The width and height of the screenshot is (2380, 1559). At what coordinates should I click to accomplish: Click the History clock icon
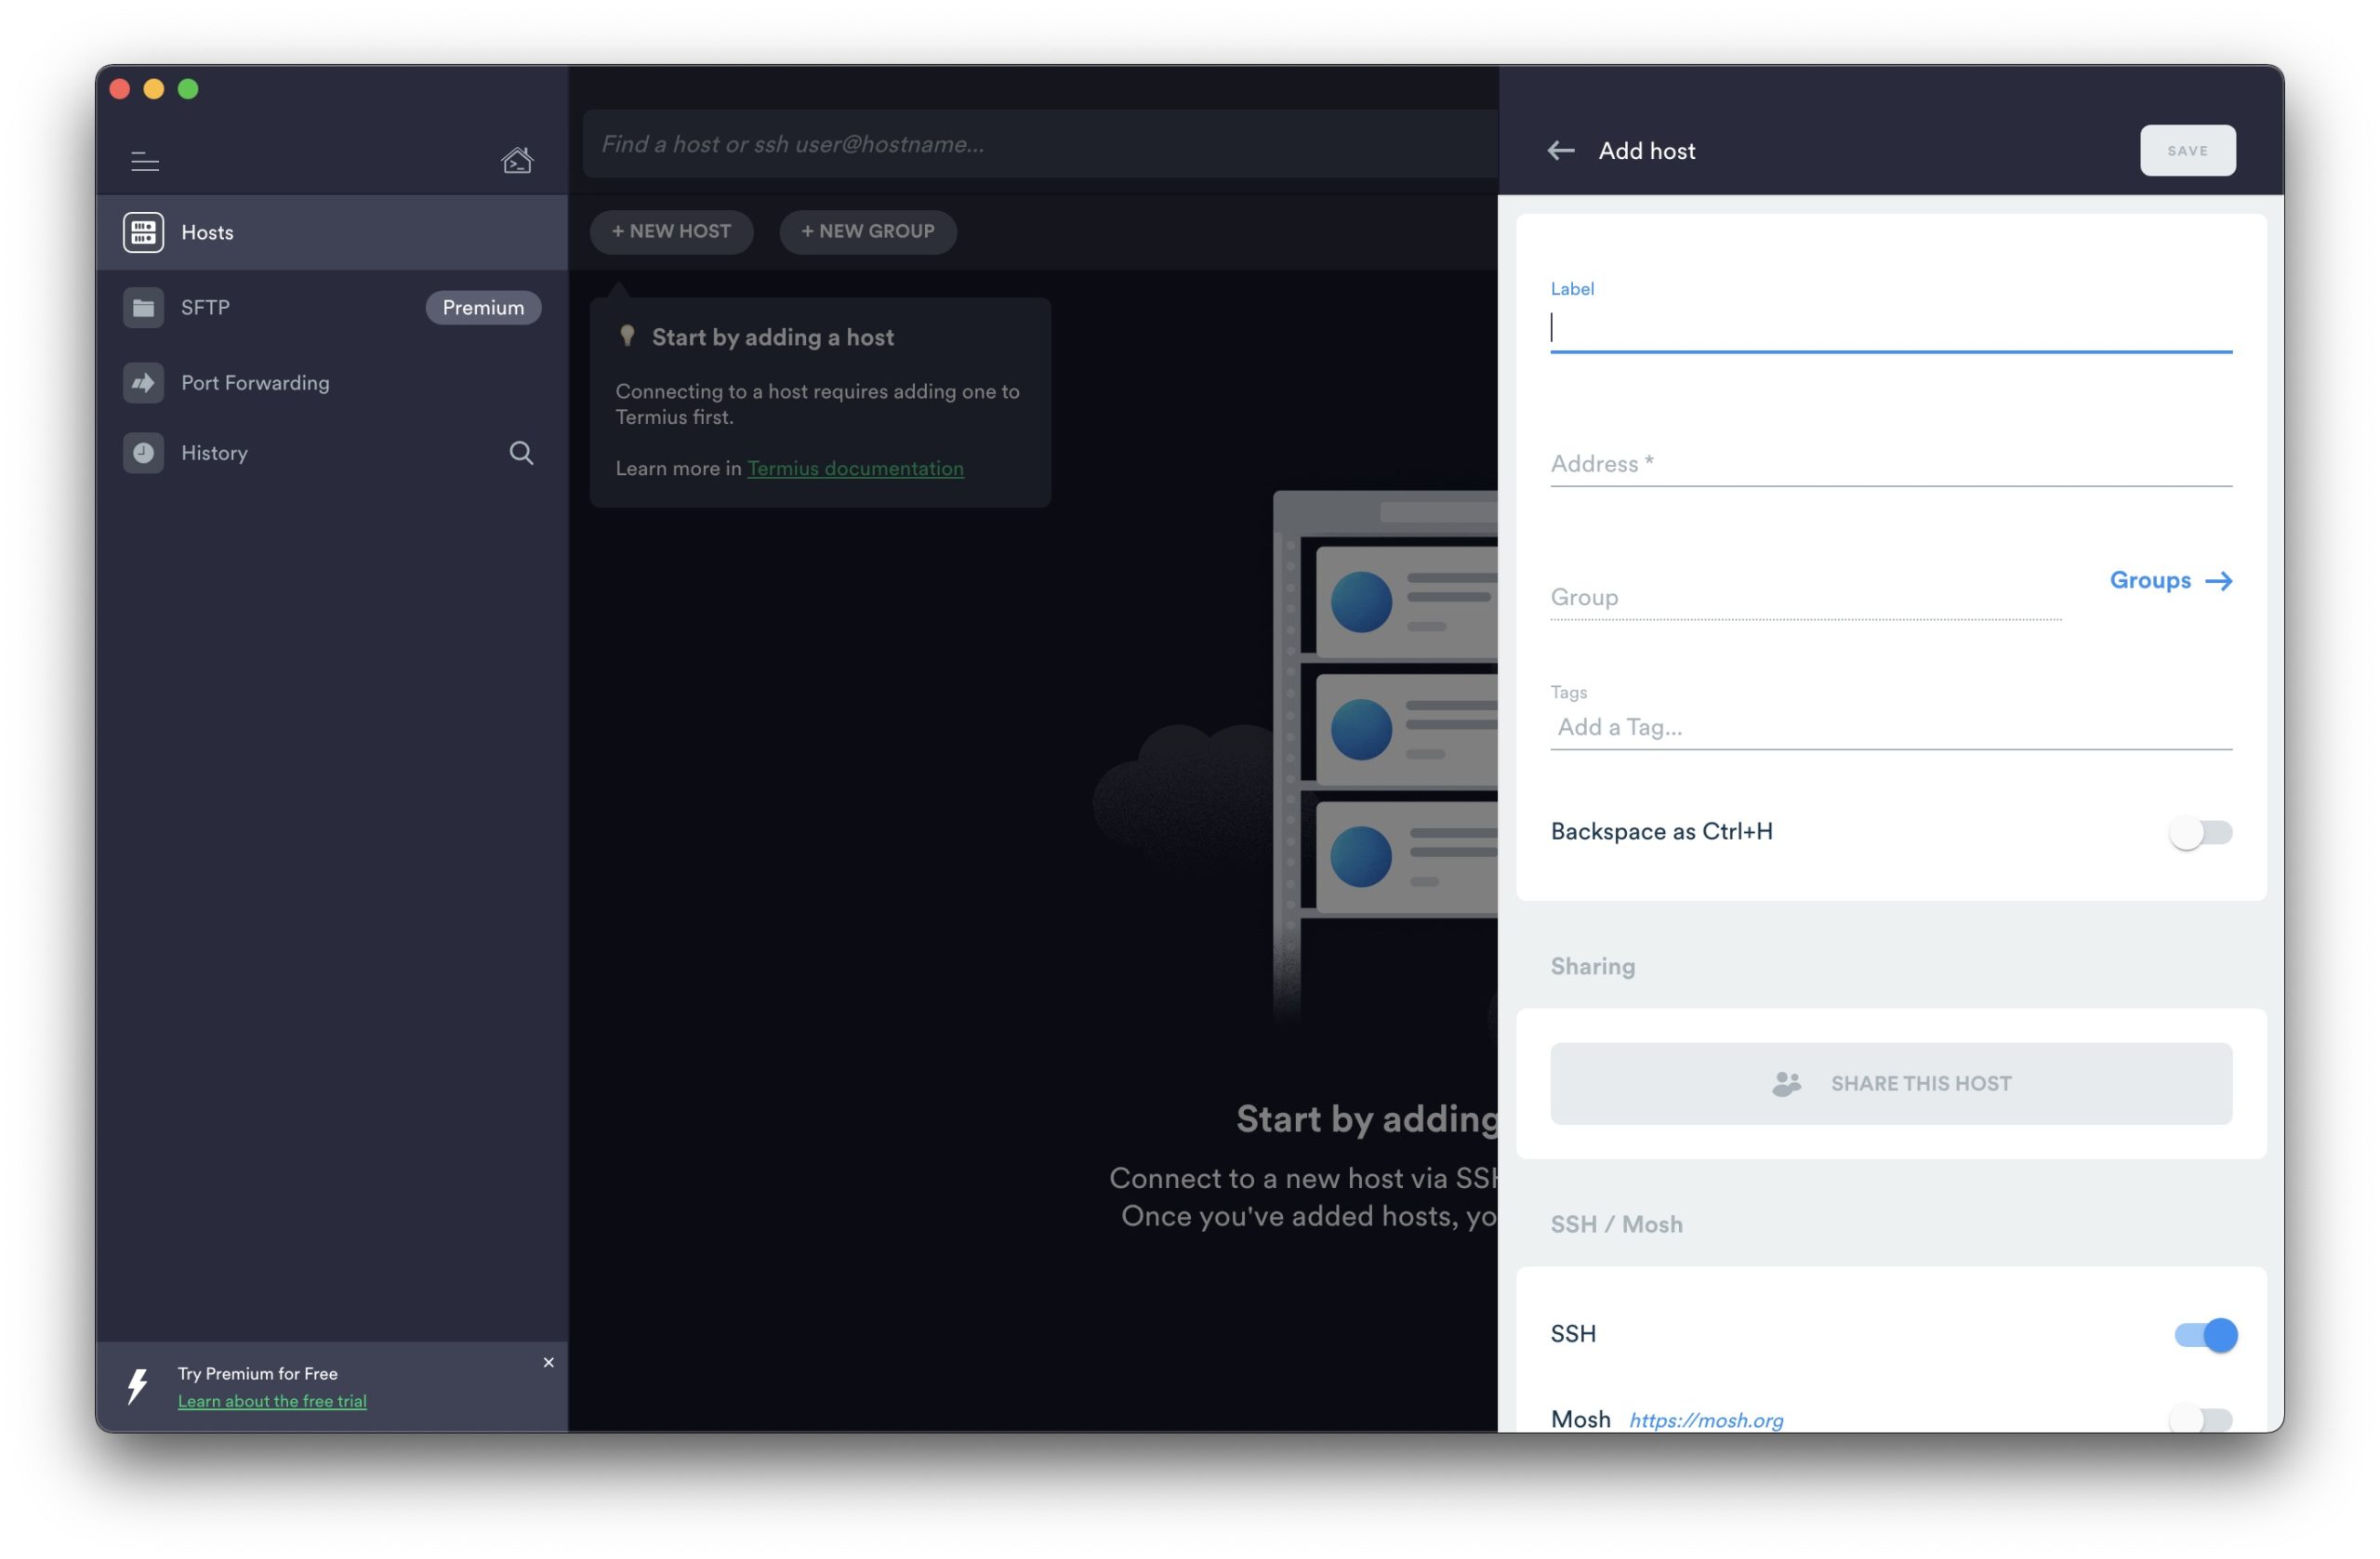(143, 452)
